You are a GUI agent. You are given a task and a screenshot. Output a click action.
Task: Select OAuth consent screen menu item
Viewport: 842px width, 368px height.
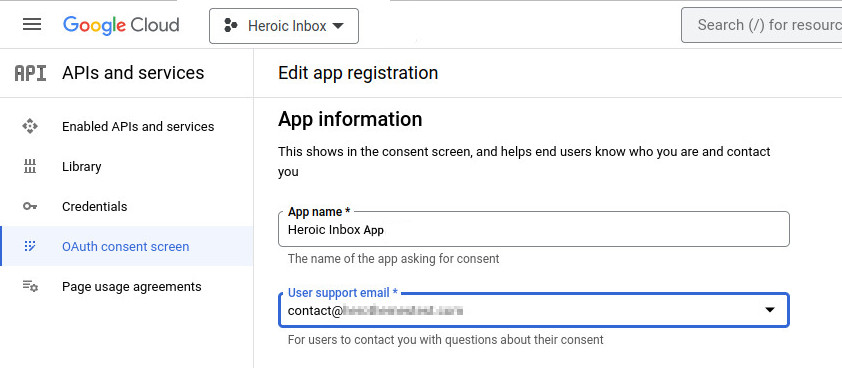[127, 247]
